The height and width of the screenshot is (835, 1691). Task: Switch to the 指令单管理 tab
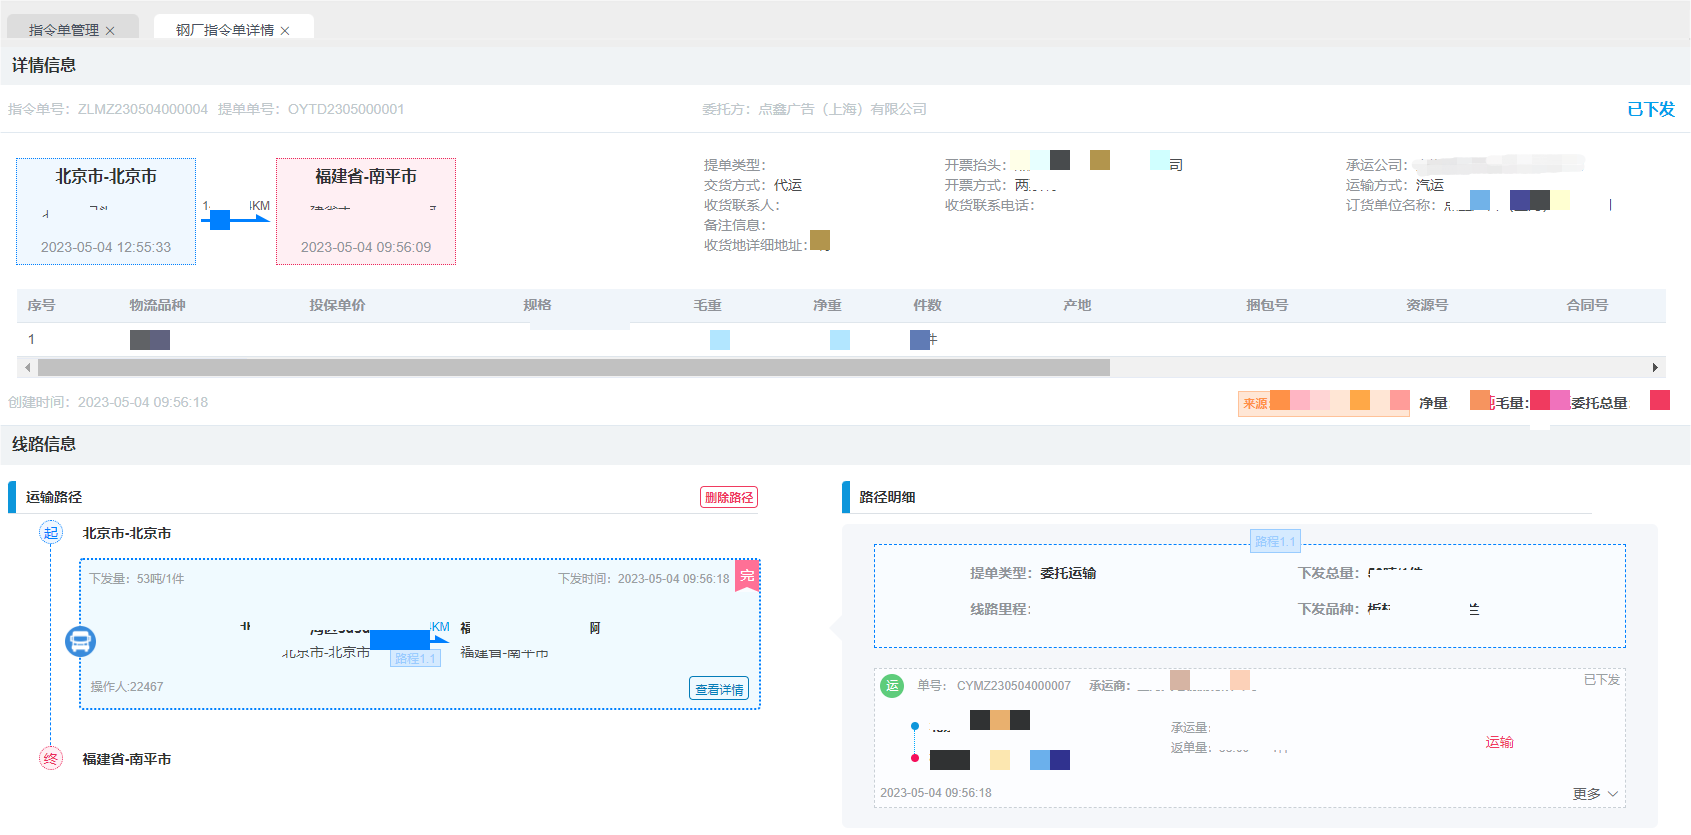tap(64, 30)
